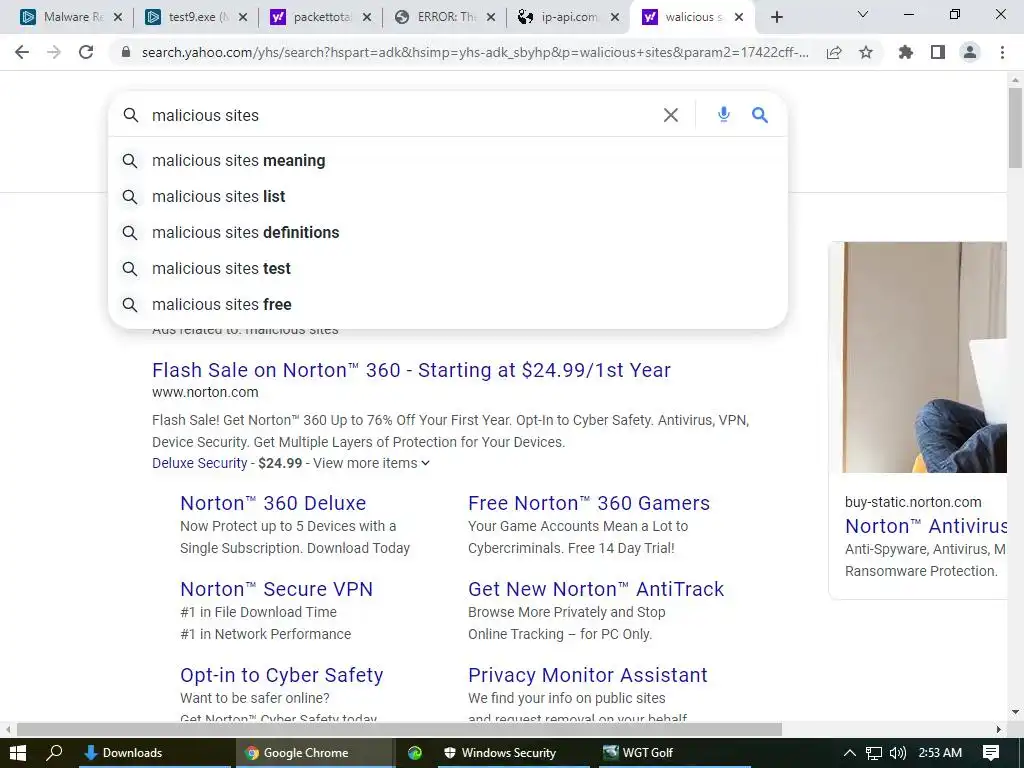
Task: Open the Opt-in to Cyber Safety link
Action: (x=281, y=675)
